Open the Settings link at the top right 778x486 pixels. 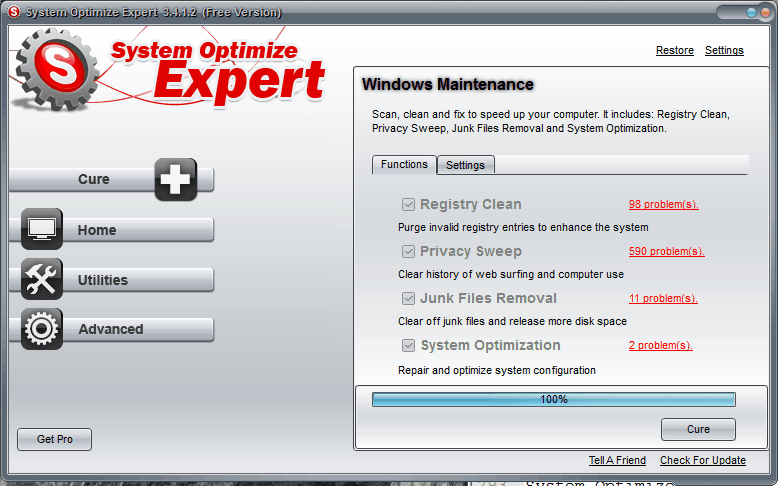click(x=724, y=50)
